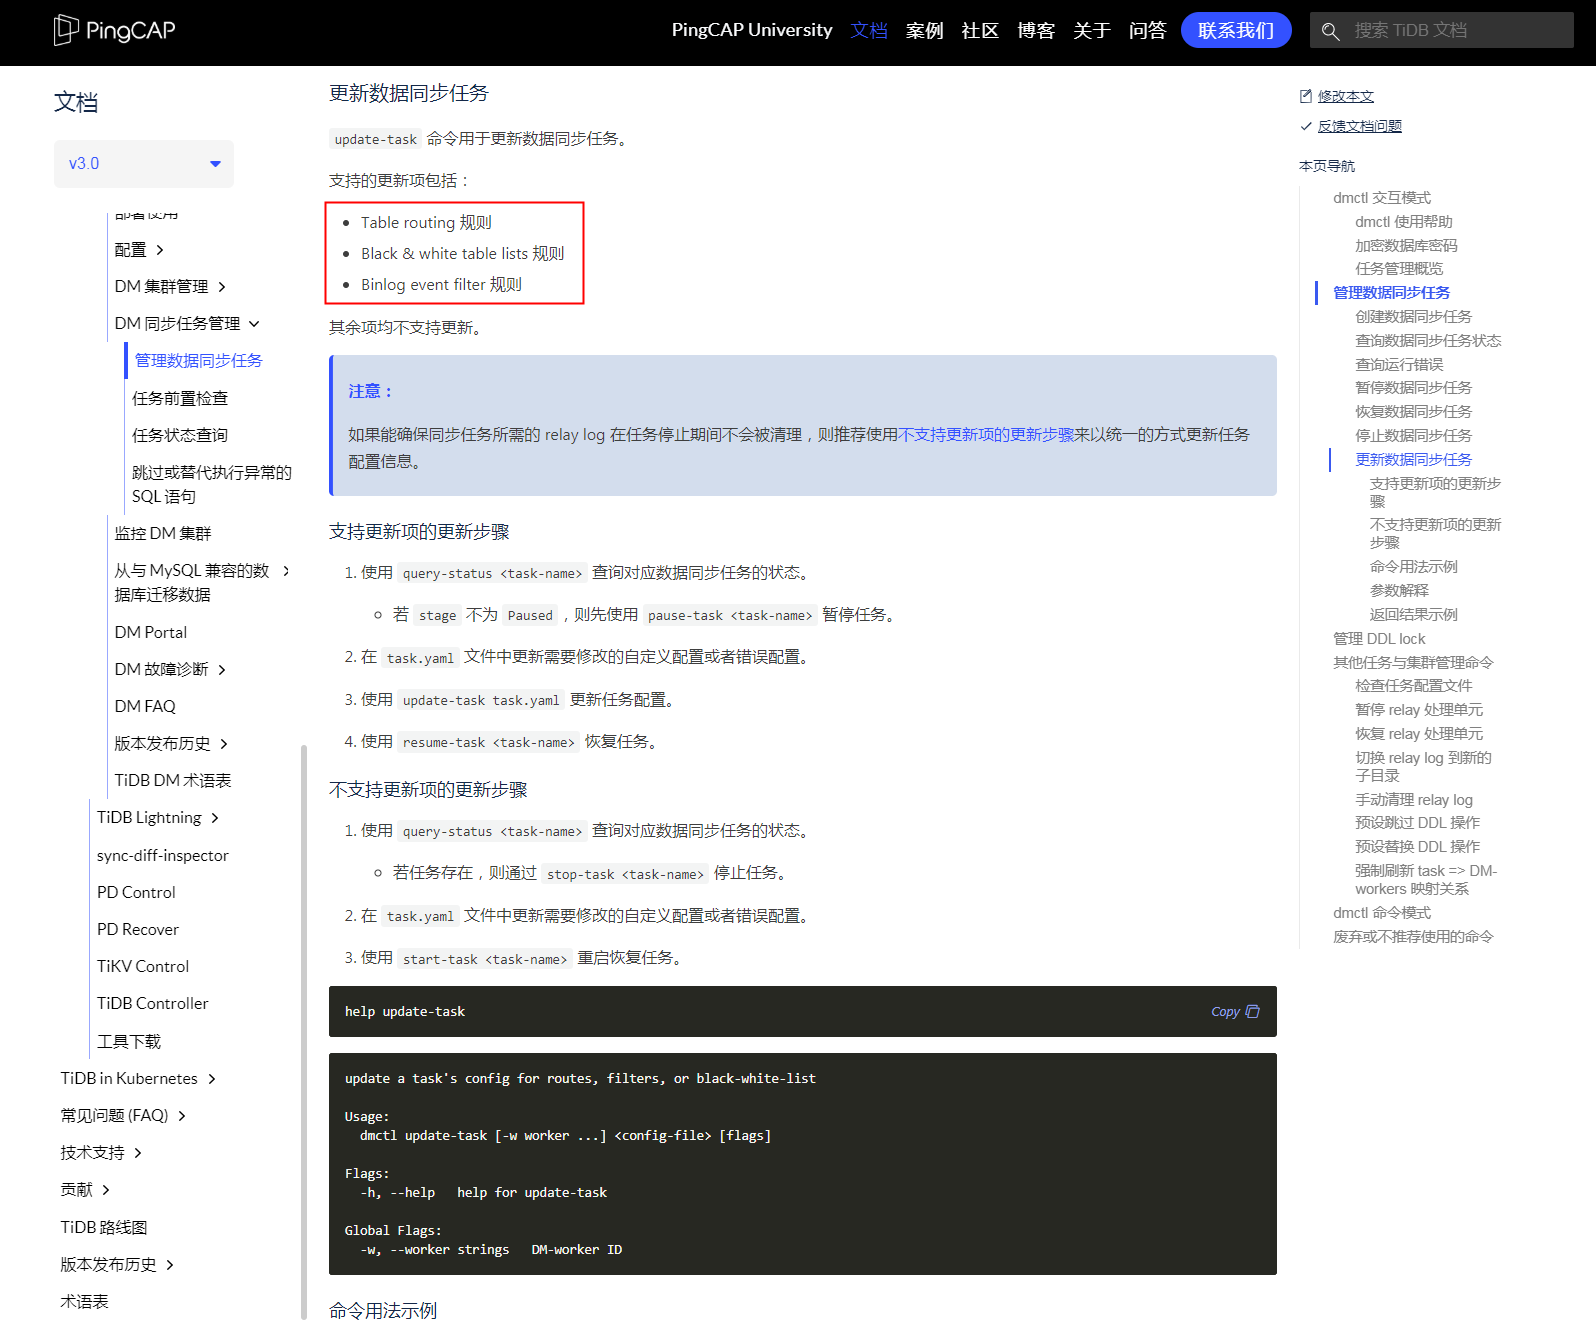Open PingCAP University in the top navigation
1596x1333 pixels.
(x=752, y=30)
